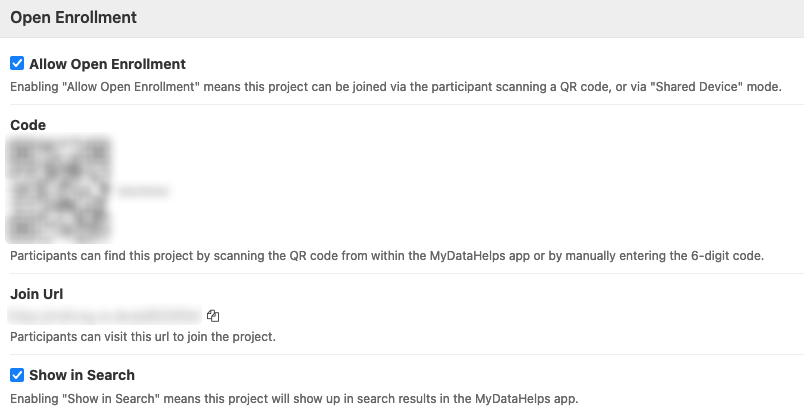Click the Allow Open Enrollment label text
Image resolution: width=804 pixels, height=418 pixels.
click(107, 64)
